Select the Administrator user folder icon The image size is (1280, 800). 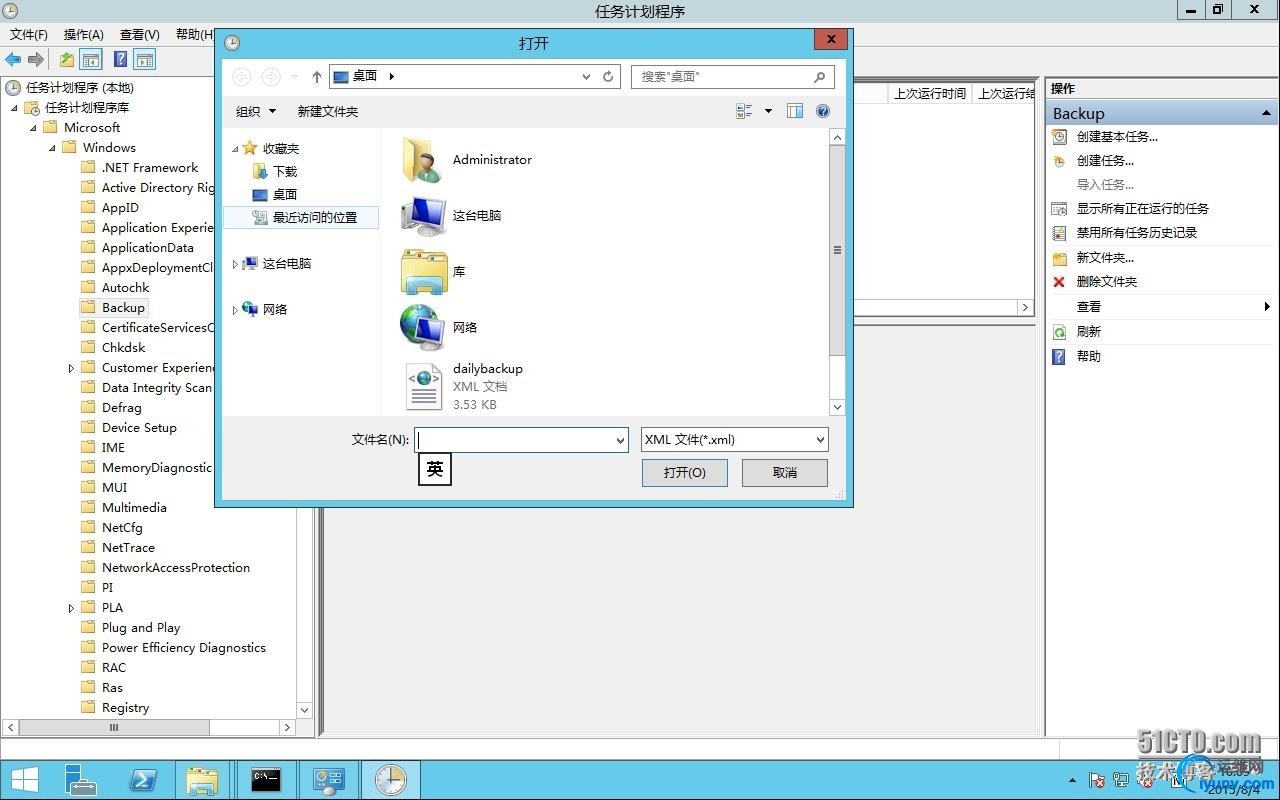point(423,160)
